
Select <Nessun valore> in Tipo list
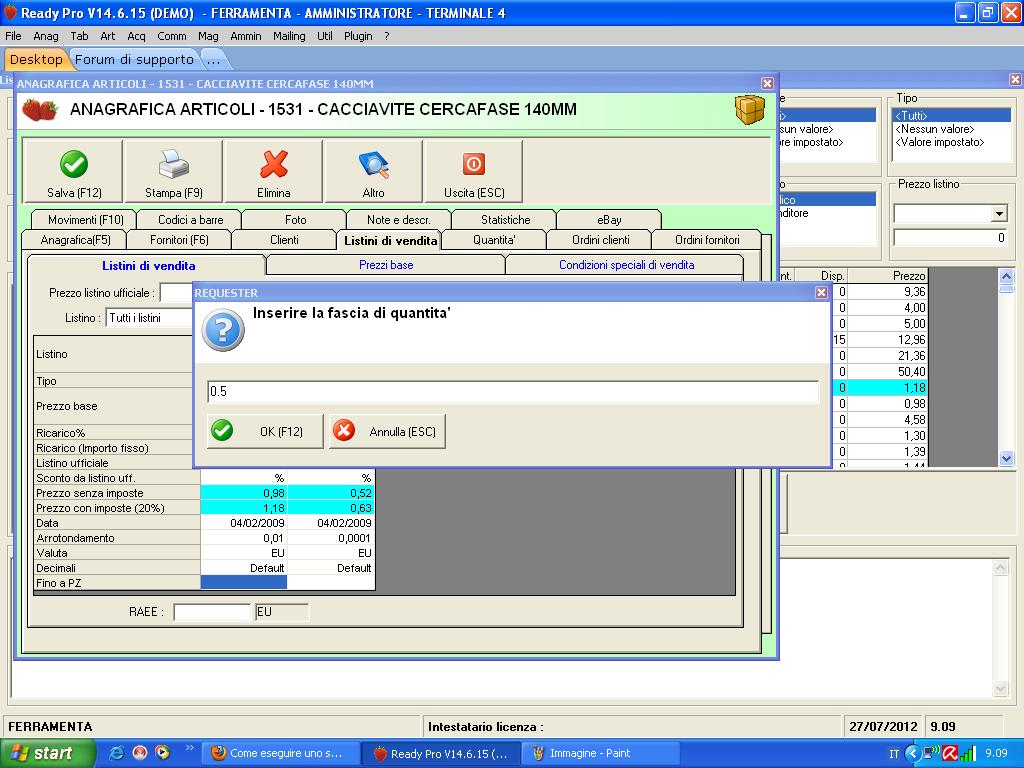(935, 129)
